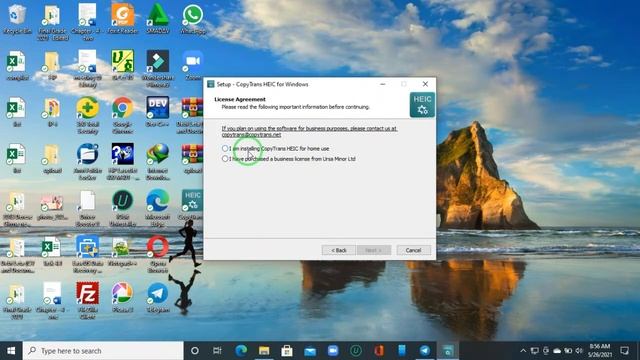This screenshot has height=360, width=640.
Task: Select the purchased business license radio button
Action: (225, 158)
